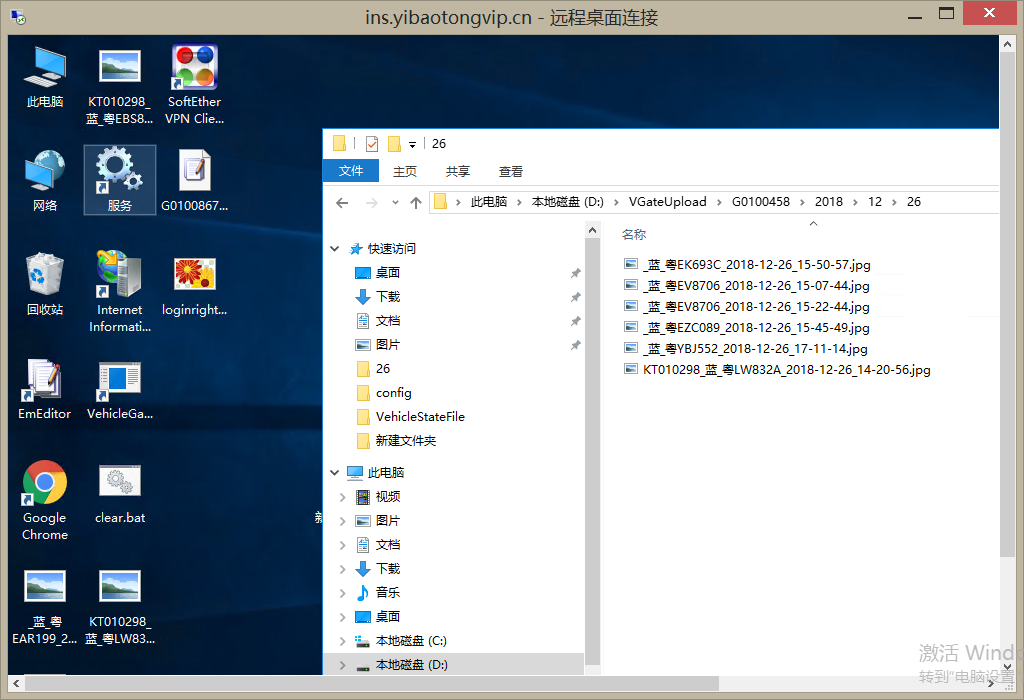Expand the 音乐 tree node

343,593
